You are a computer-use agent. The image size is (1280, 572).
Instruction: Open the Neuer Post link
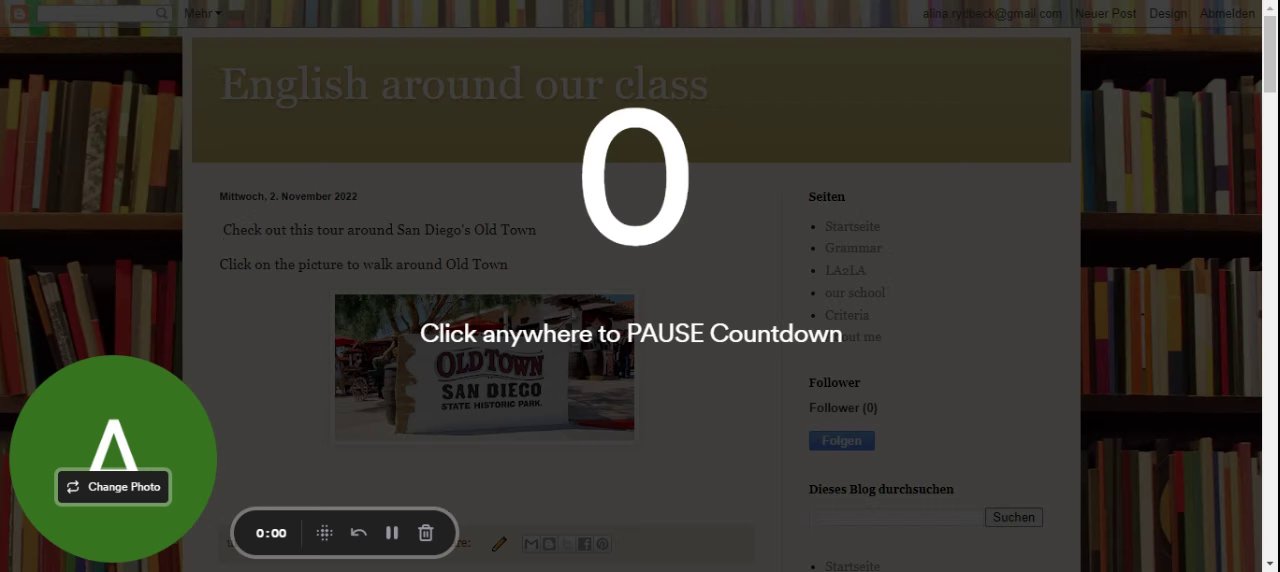coord(1105,13)
